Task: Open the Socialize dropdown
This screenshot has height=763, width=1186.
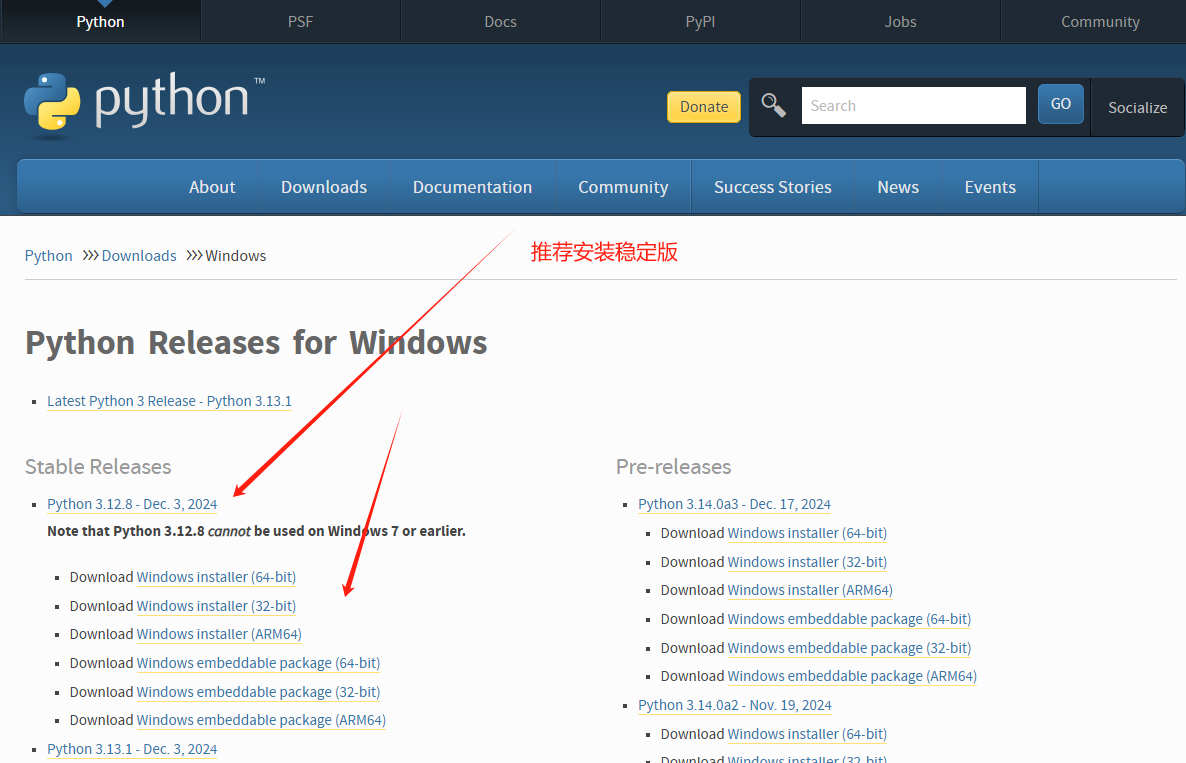Action: [x=1137, y=107]
